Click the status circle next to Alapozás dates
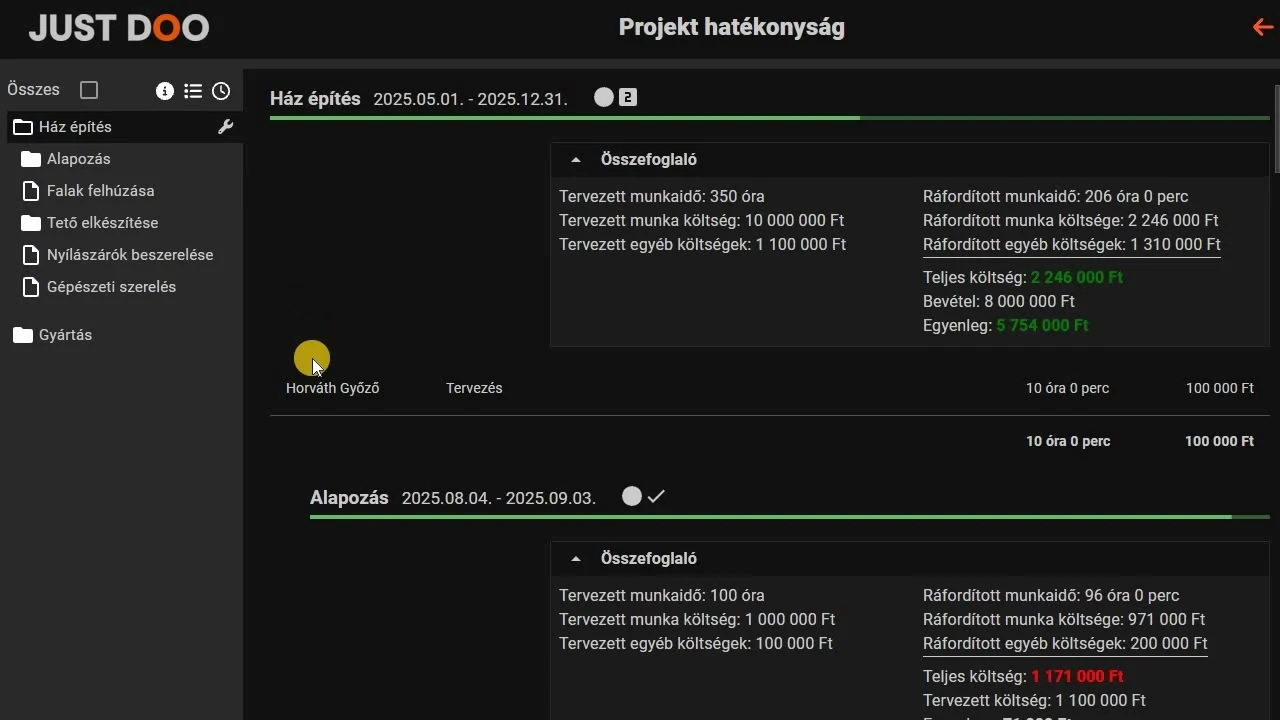 pos(631,496)
